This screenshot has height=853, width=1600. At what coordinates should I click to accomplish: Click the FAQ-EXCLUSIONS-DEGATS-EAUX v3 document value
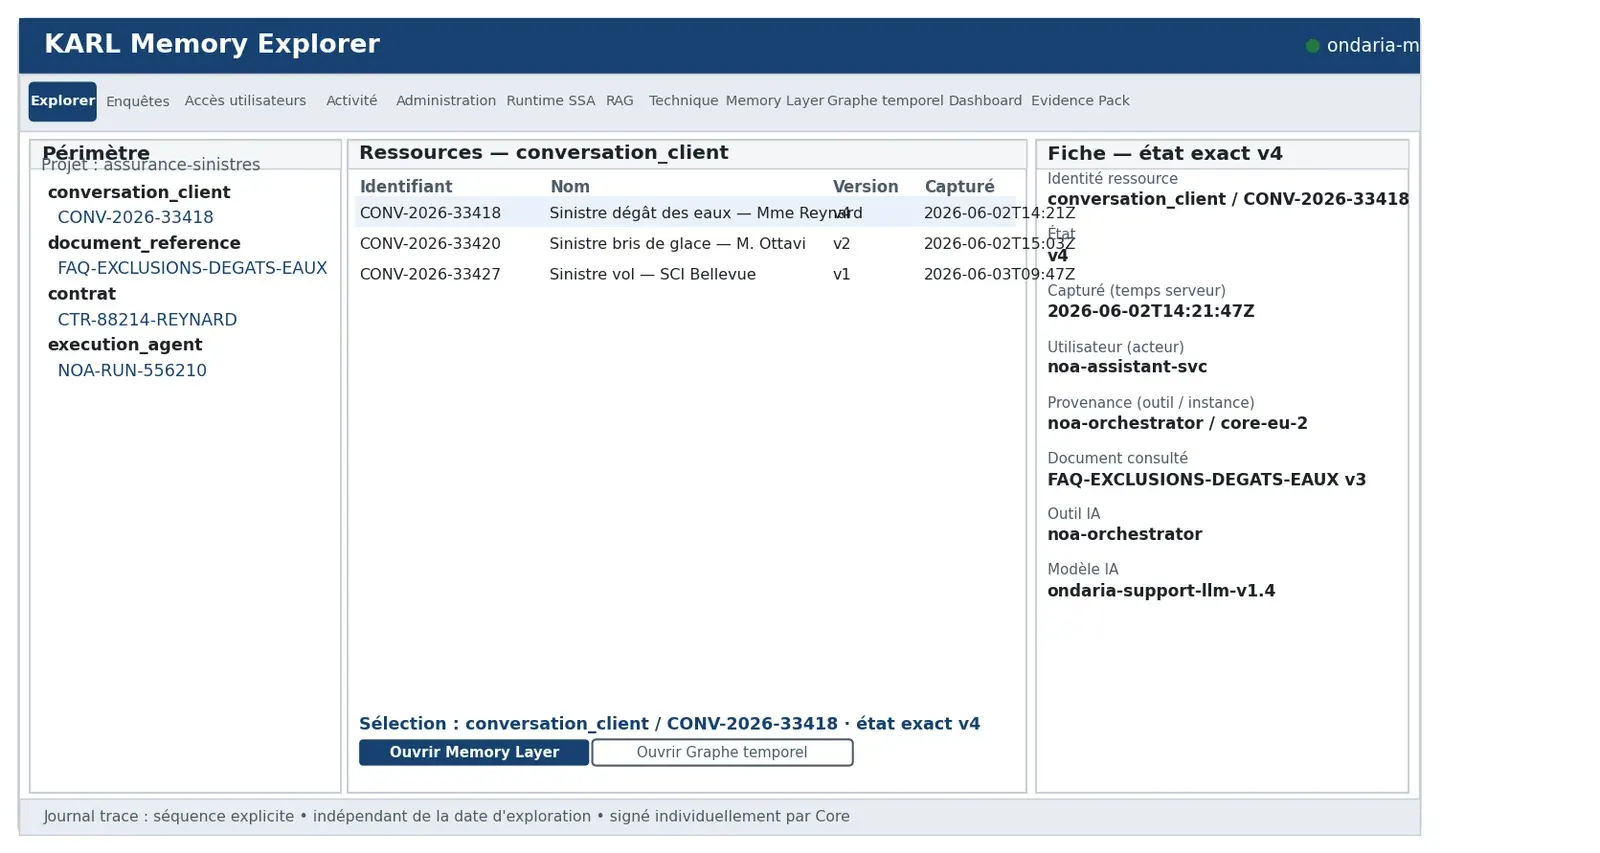(1206, 479)
